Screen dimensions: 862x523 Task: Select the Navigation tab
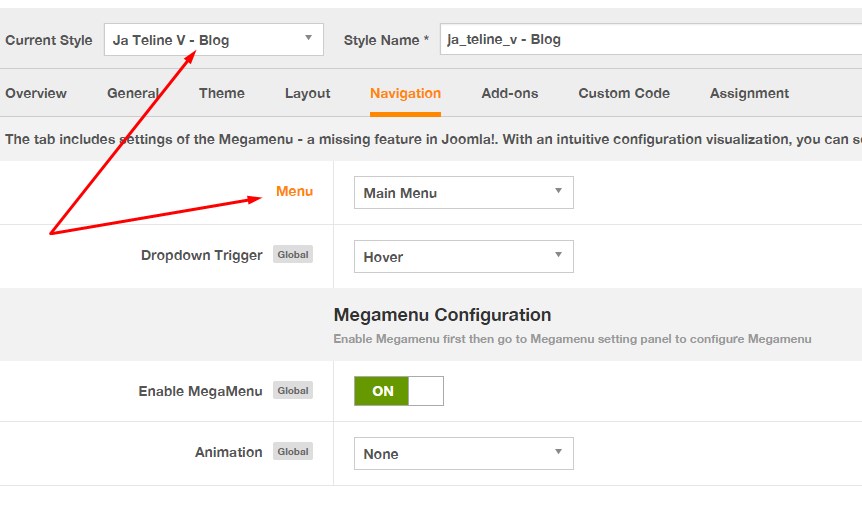[x=405, y=94]
